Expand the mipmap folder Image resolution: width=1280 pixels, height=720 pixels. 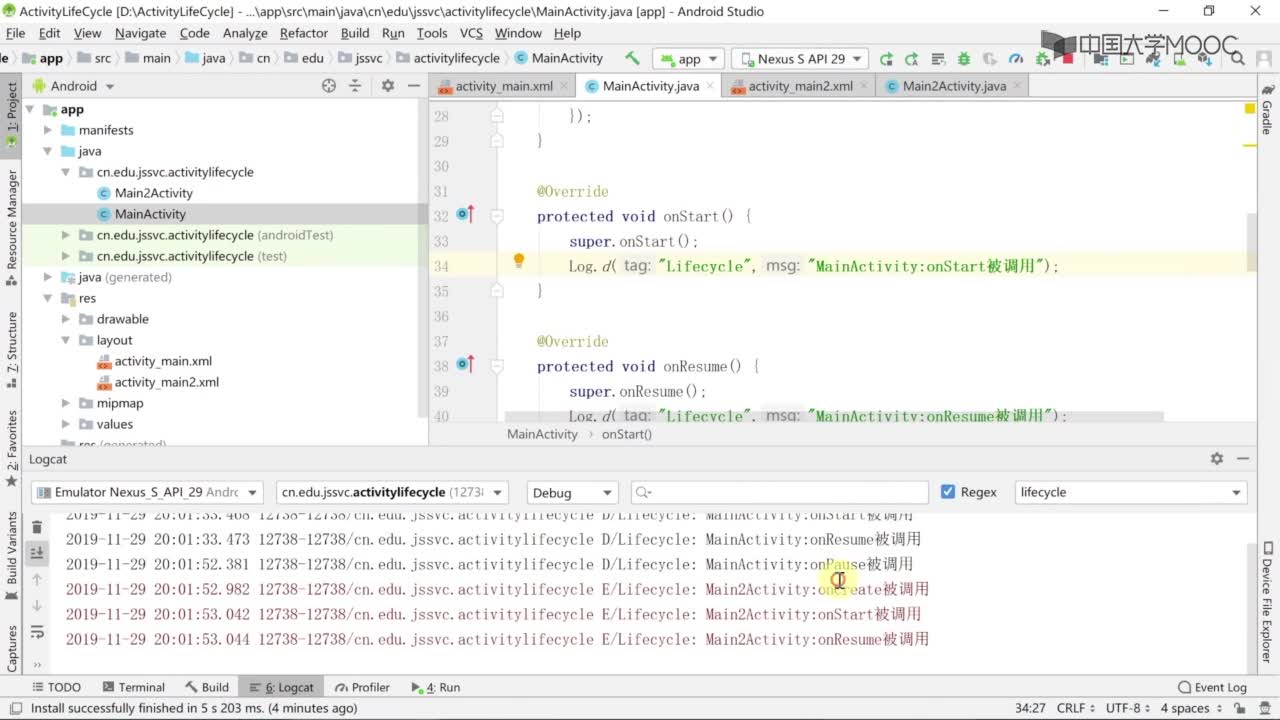(x=66, y=403)
